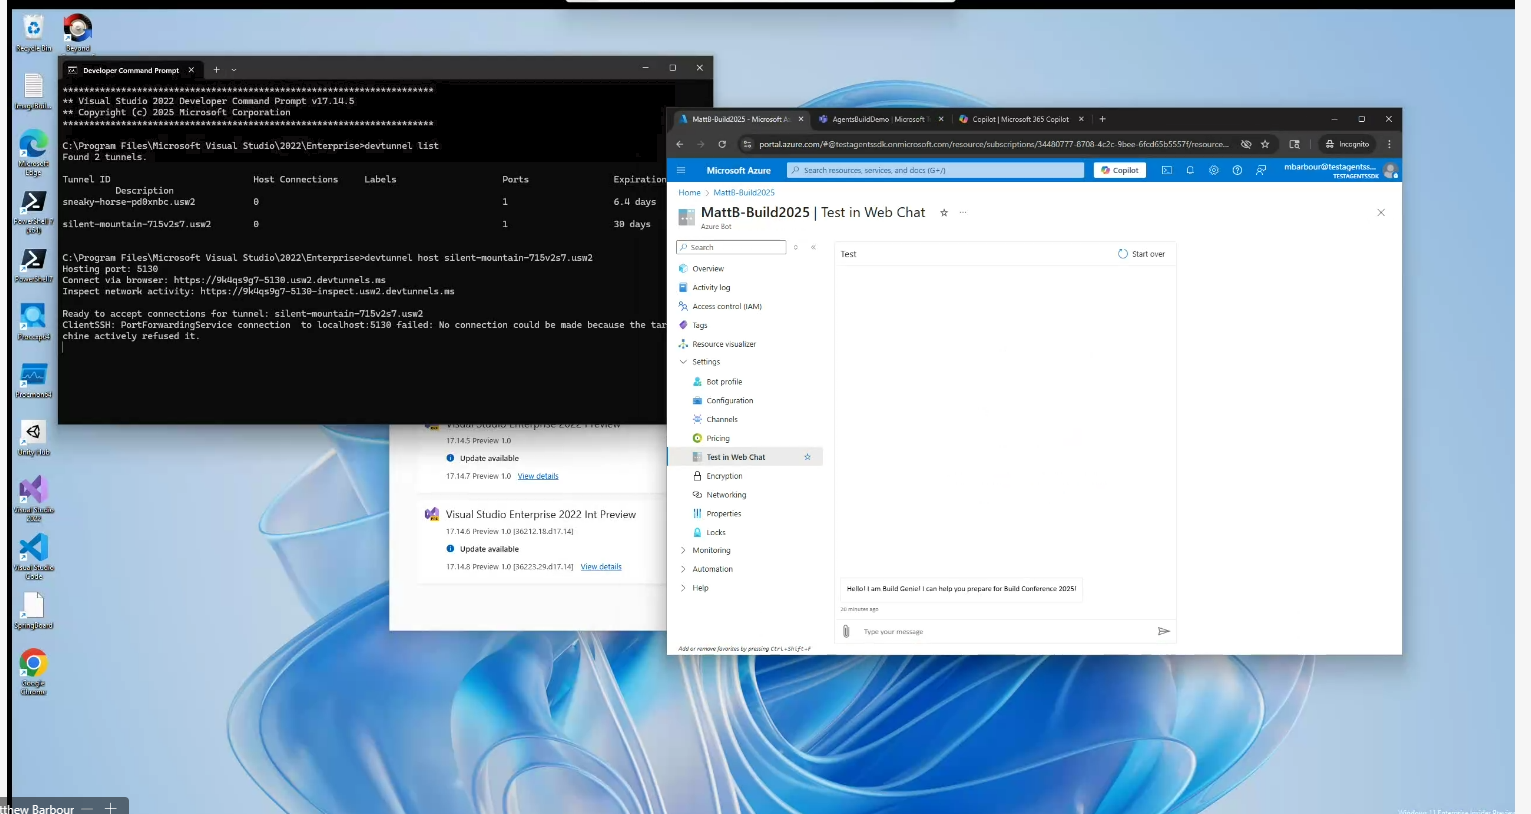Focus the resource menu Search field

731,247
